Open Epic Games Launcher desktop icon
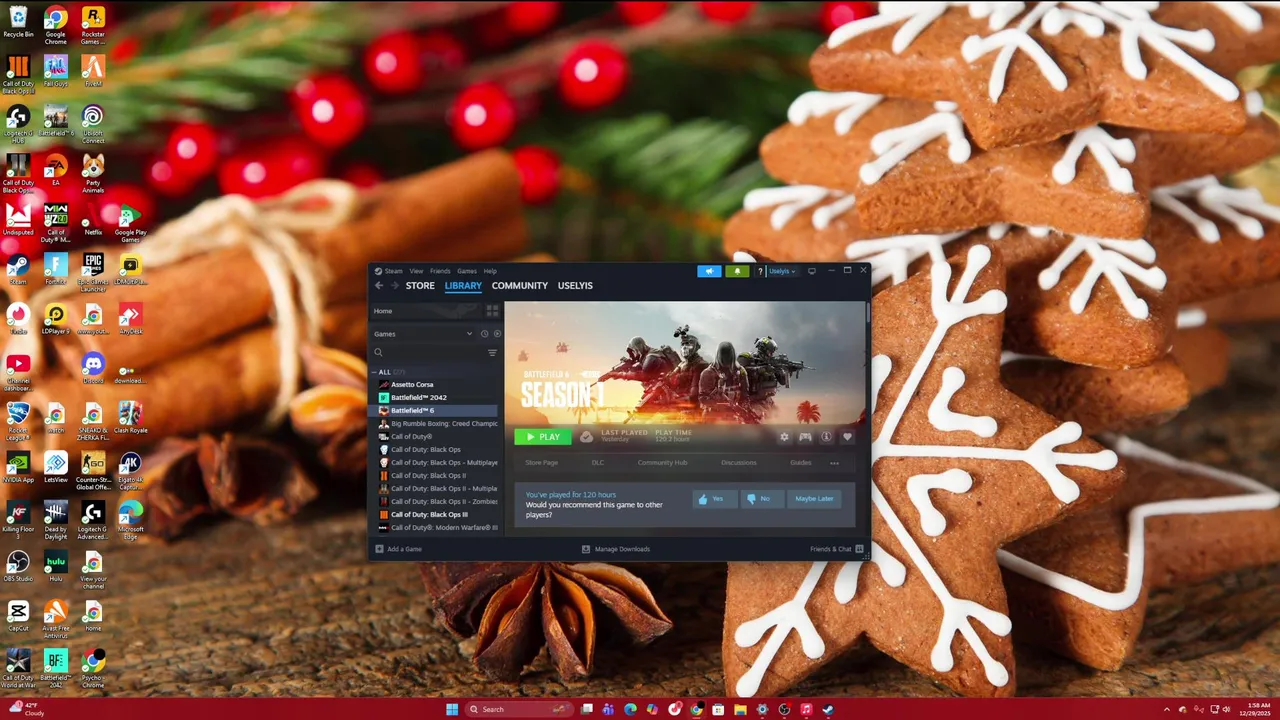 click(x=93, y=272)
